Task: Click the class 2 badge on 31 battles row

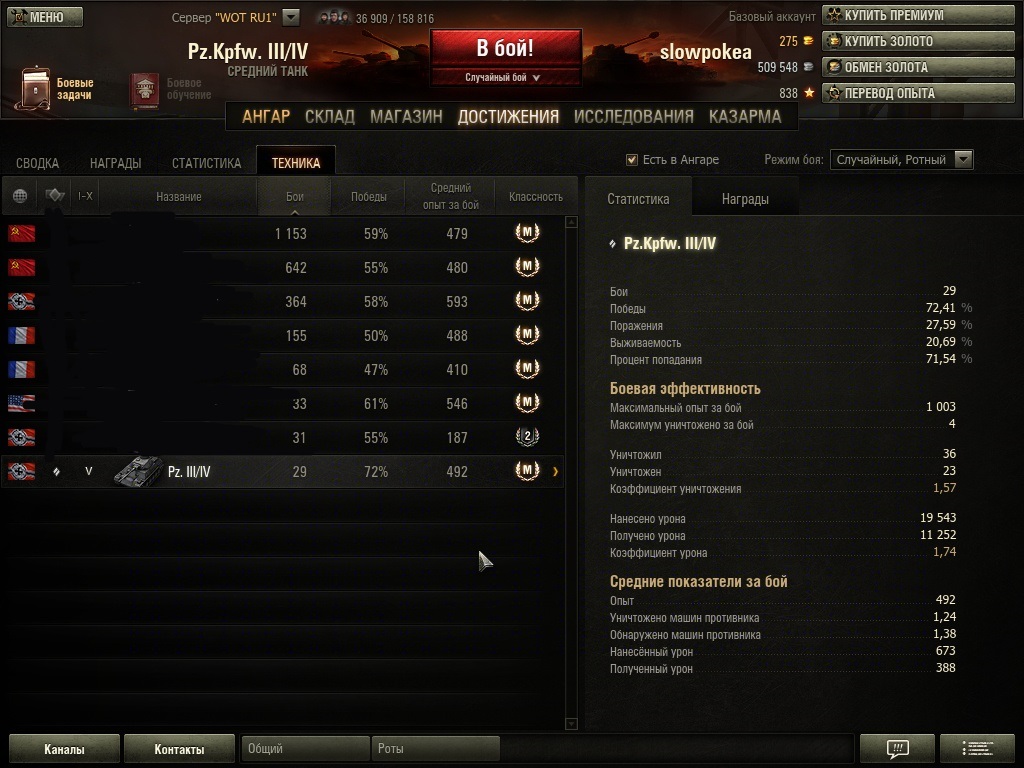Action: click(x=527, y=436)
